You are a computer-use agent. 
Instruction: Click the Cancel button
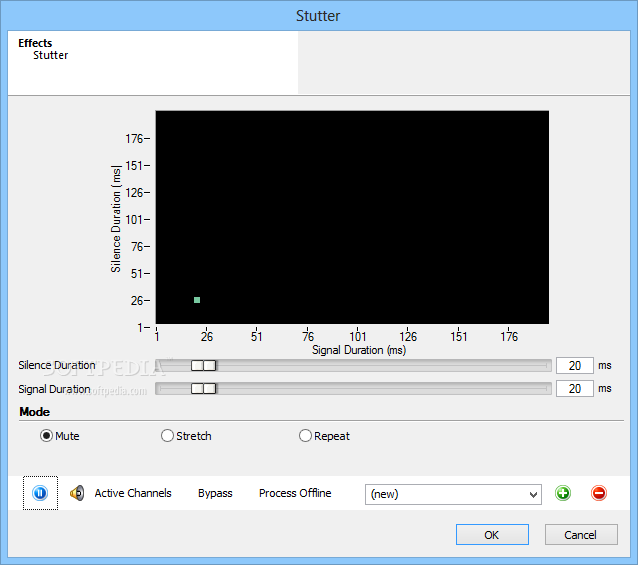click(581, 534)
